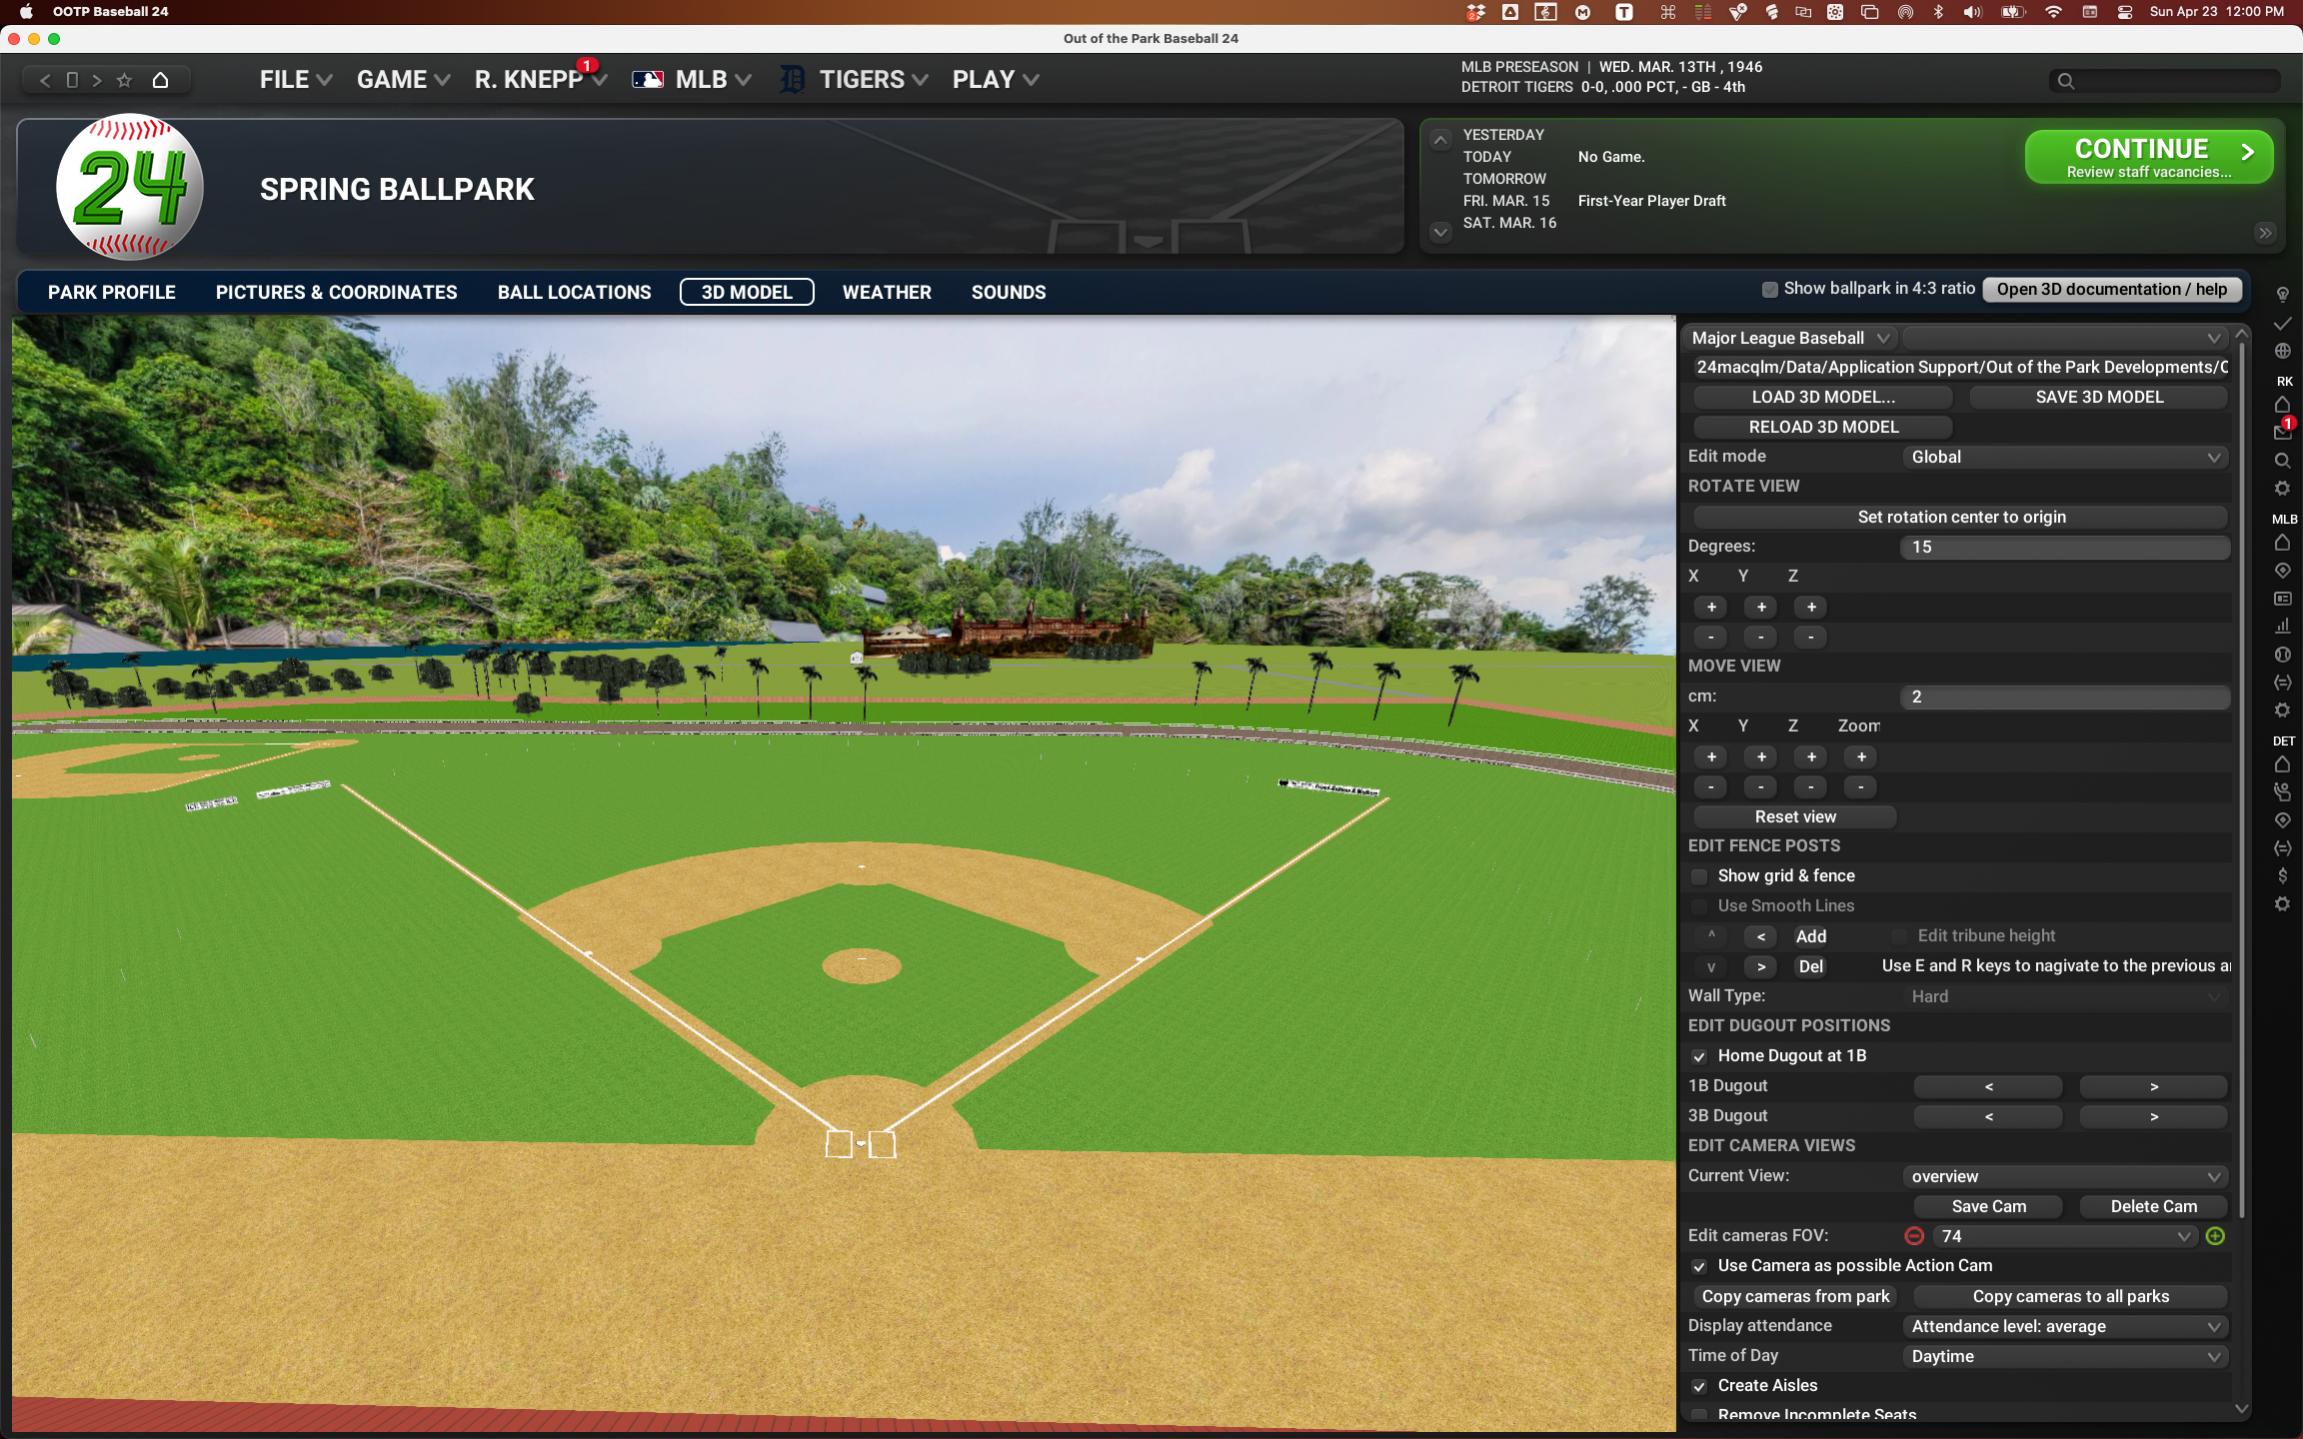Screen dimensions: 2303x1439
Task: Open the TIGERS menu
Action: pos(862,80)
